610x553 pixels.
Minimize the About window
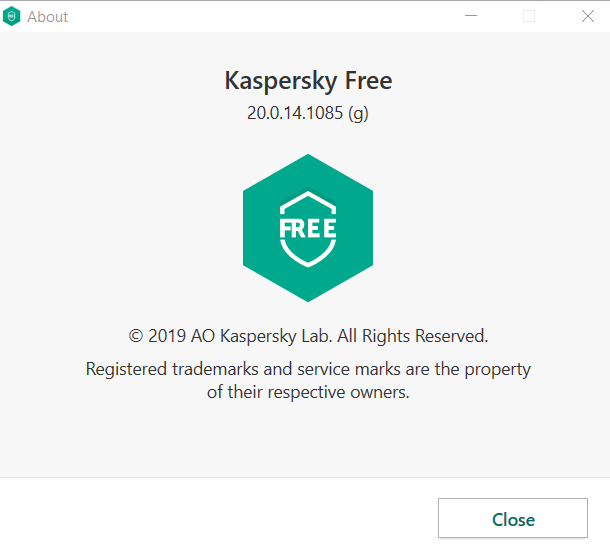[x=472, y=16]
